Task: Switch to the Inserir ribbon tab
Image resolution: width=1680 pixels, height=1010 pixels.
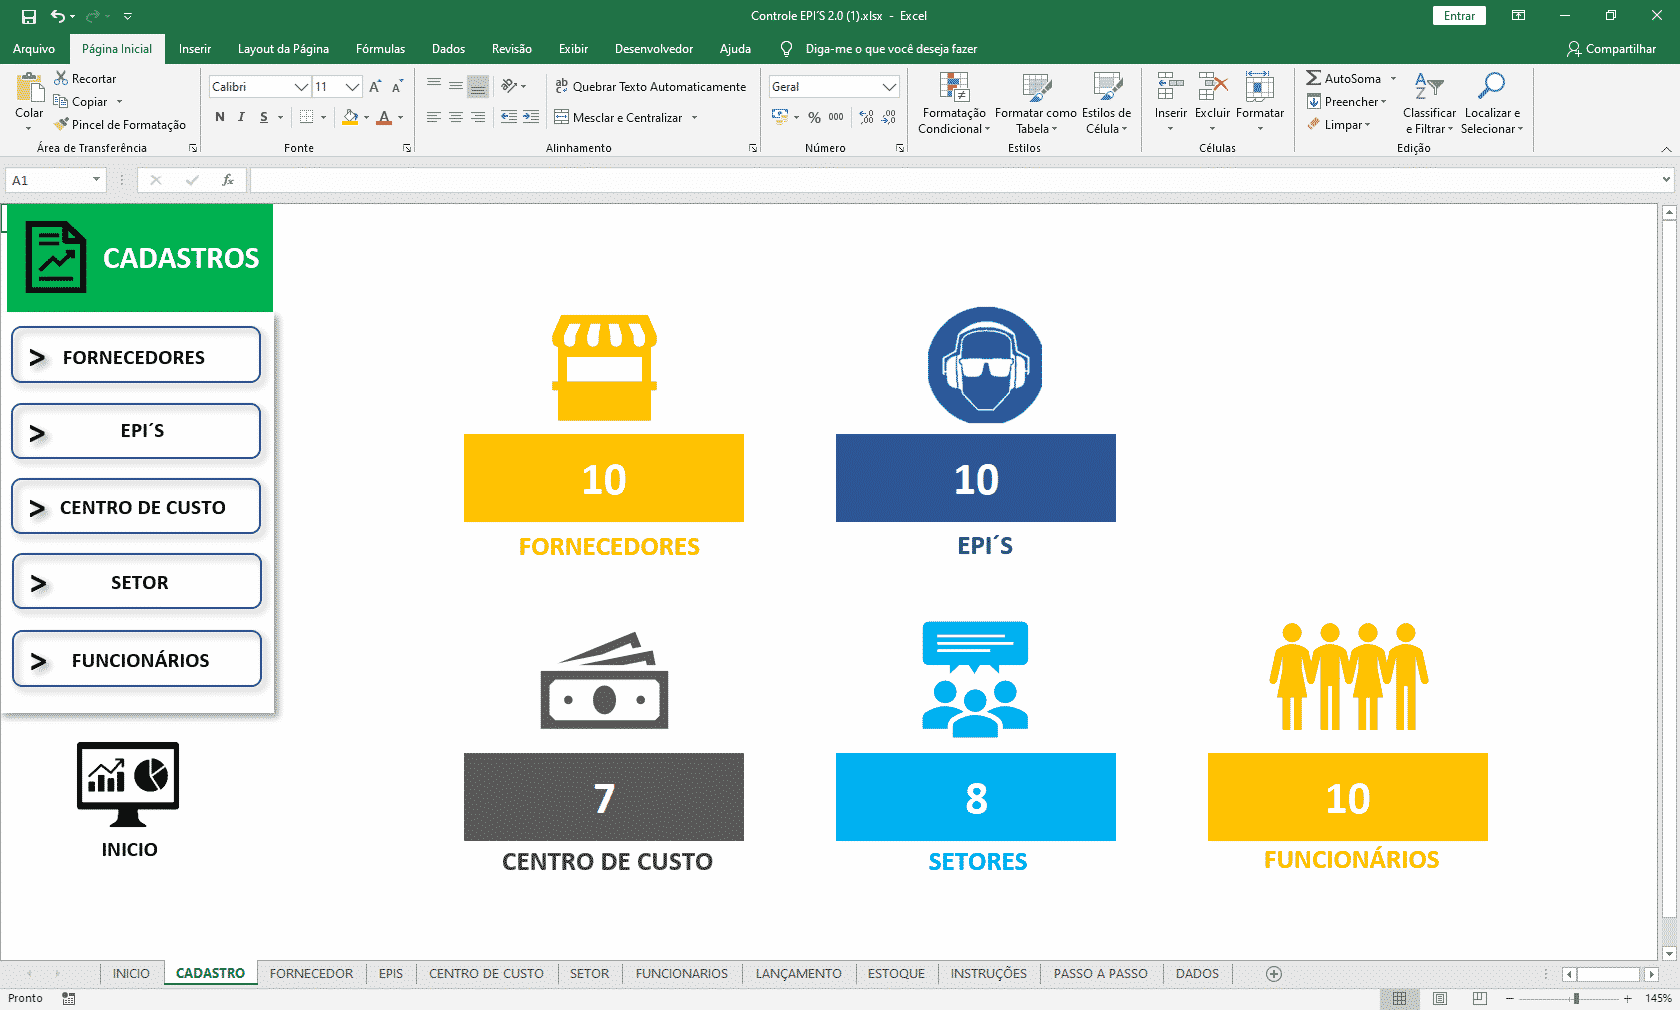Action: click(x=195, y=49)
